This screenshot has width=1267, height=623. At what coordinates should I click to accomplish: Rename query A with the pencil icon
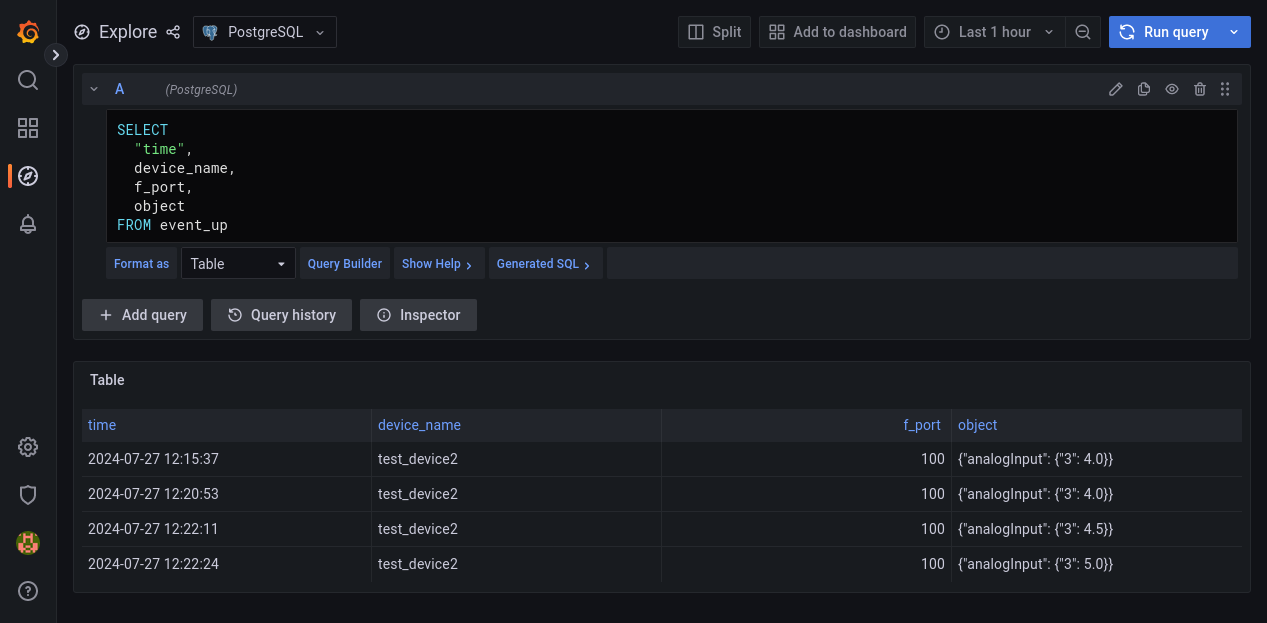pyautogui.click(x=1116, y=89)
